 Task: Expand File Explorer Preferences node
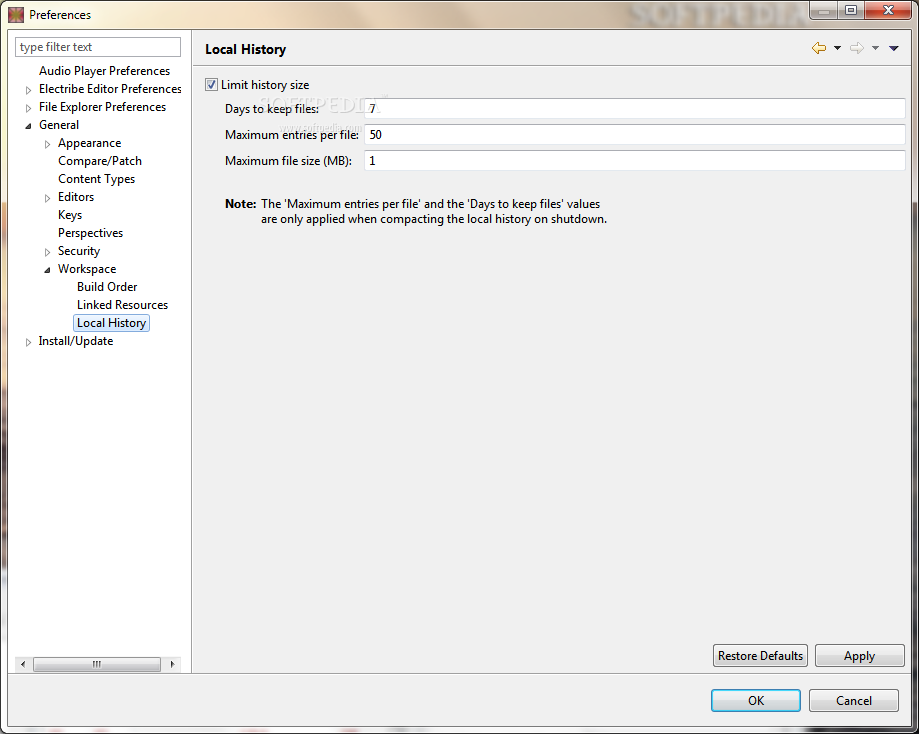coord(28,108)
